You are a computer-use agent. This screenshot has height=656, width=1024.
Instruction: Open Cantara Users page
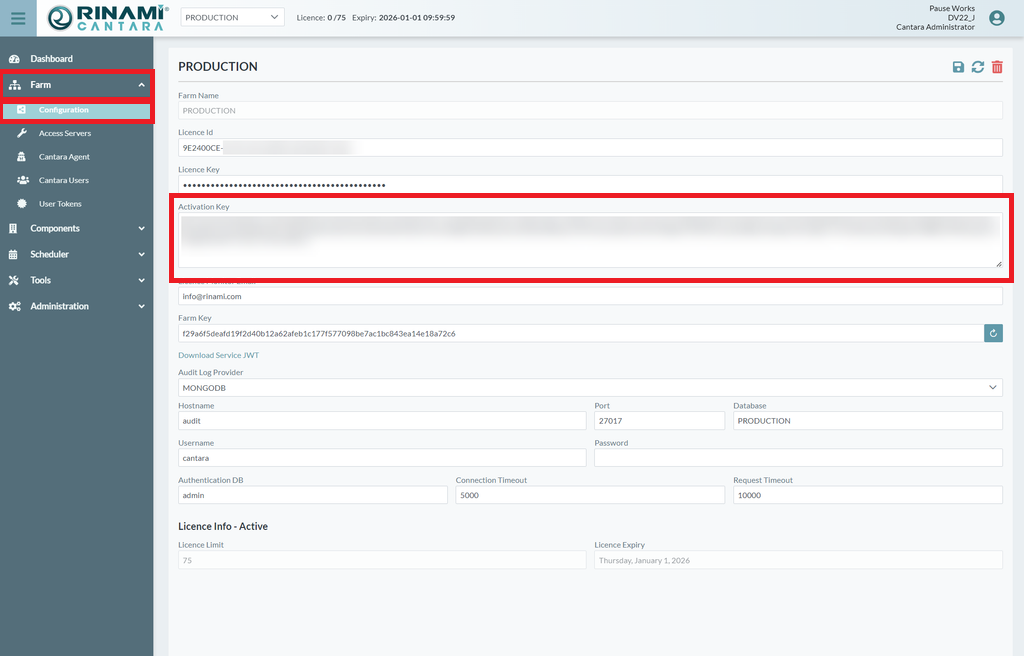[64, 180]
